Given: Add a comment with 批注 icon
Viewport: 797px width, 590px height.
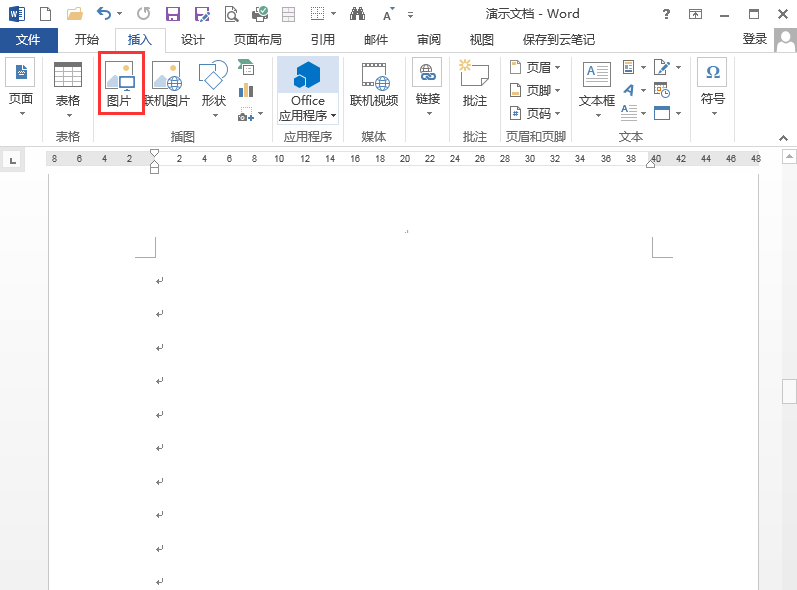Looking at the screenshot, I should click(474, 83).
